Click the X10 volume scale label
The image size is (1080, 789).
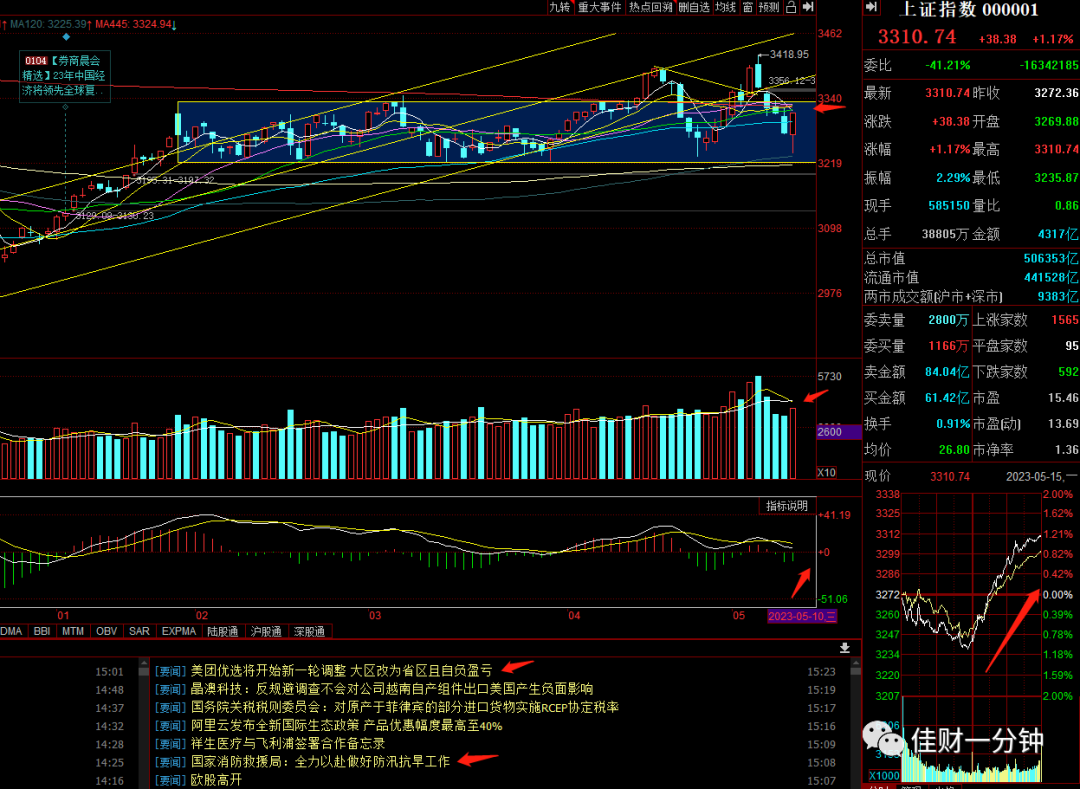[827, 472]
